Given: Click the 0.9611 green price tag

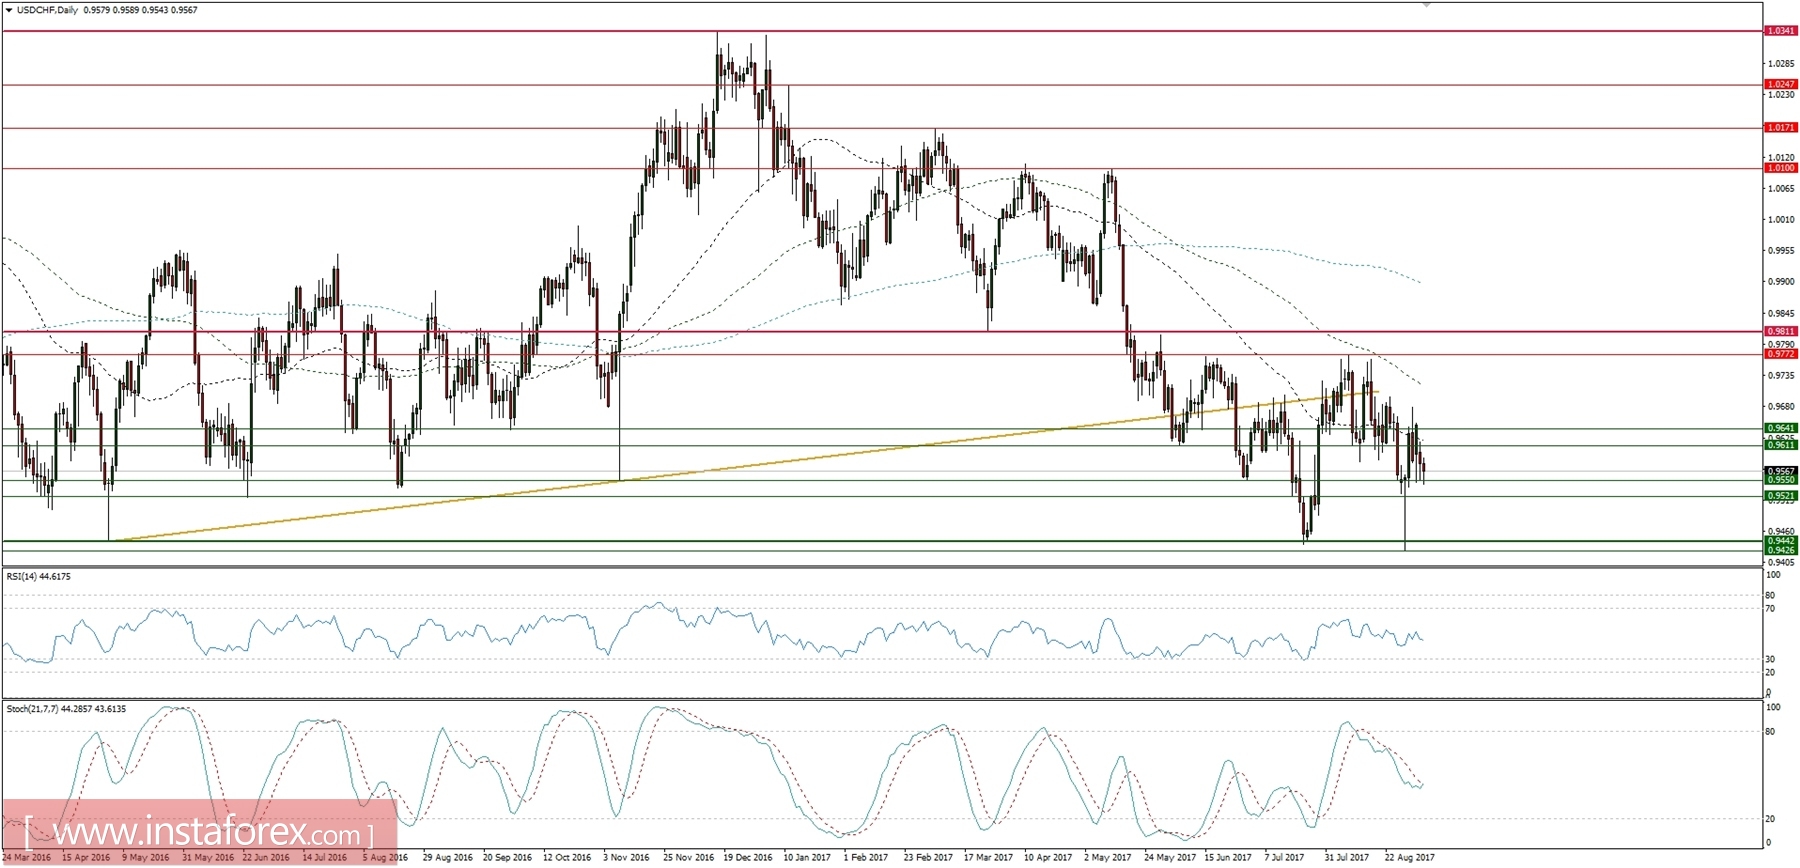Looking at the screenshot, I should pyautogui.click(x=1781, y=445).
